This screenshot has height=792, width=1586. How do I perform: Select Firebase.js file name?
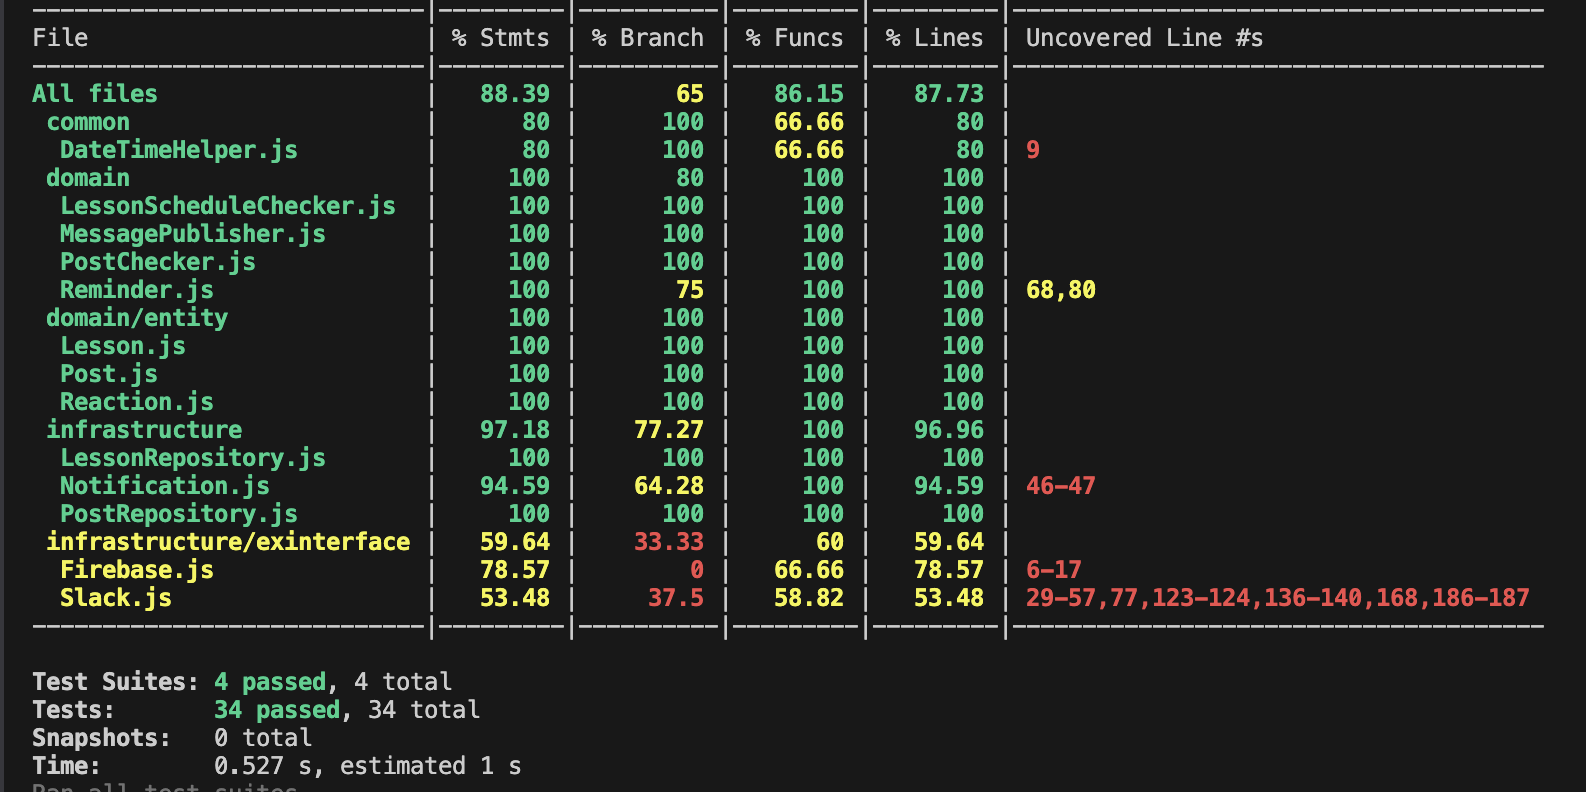(x=137, y=570)
